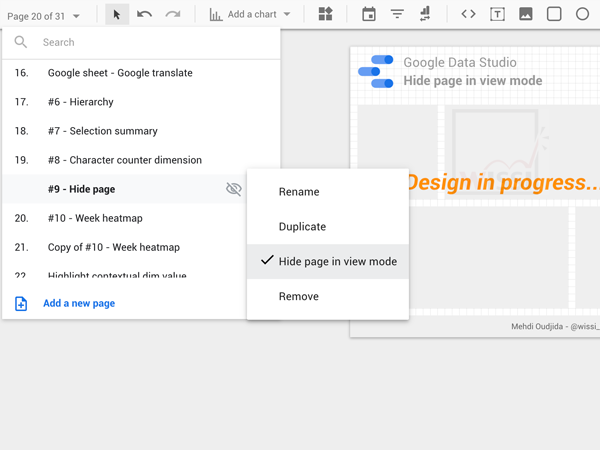Insert a URL embed element
The height and width of the screenshot is (450, 600).
point(468,14)
